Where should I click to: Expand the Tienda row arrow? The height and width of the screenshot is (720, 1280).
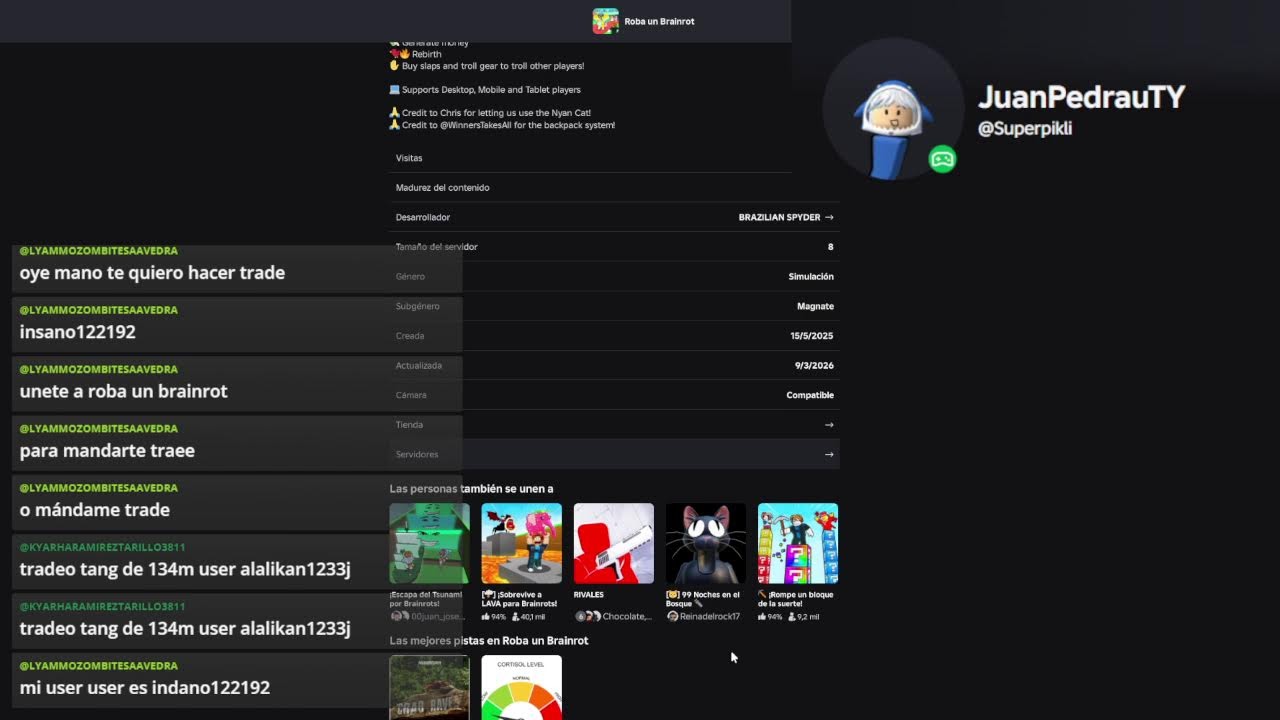[x=829, y=425]
